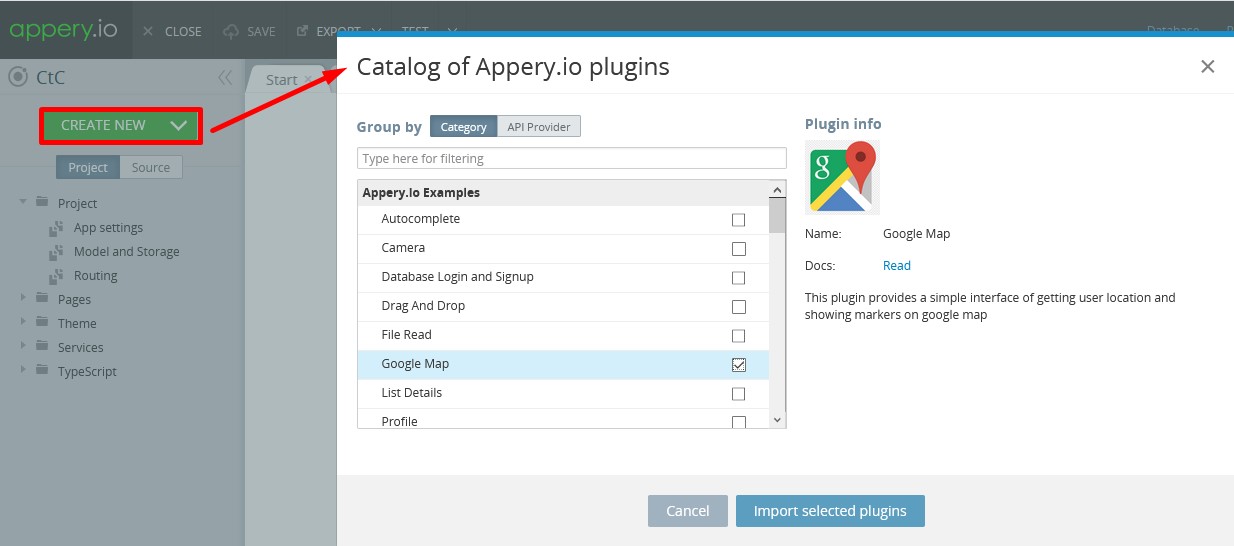Viewport: 1234px width, 546px height.
Task: Click the Cancel button
Action: 687,511
